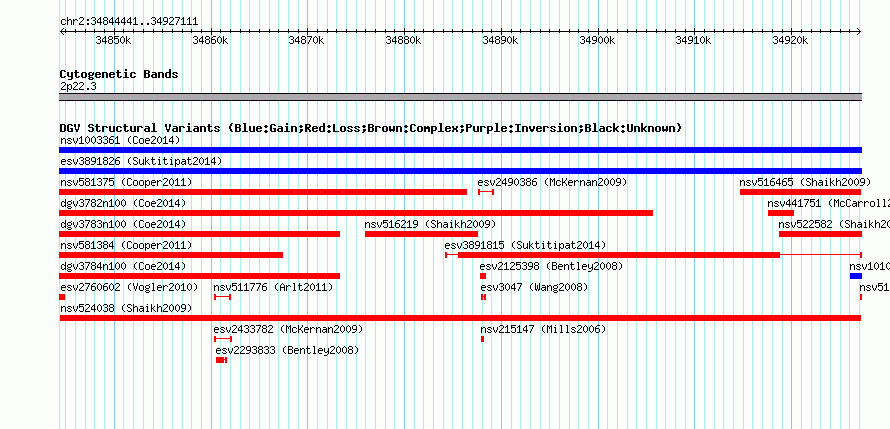
Task: Click the long red bar under nsv524038
Action: [x=460, y=318]
